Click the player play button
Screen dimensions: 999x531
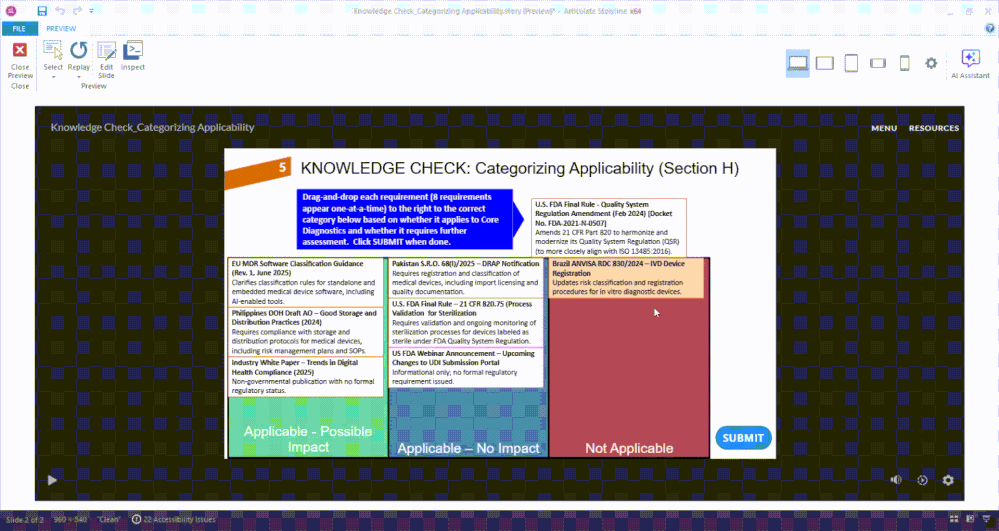52,480
